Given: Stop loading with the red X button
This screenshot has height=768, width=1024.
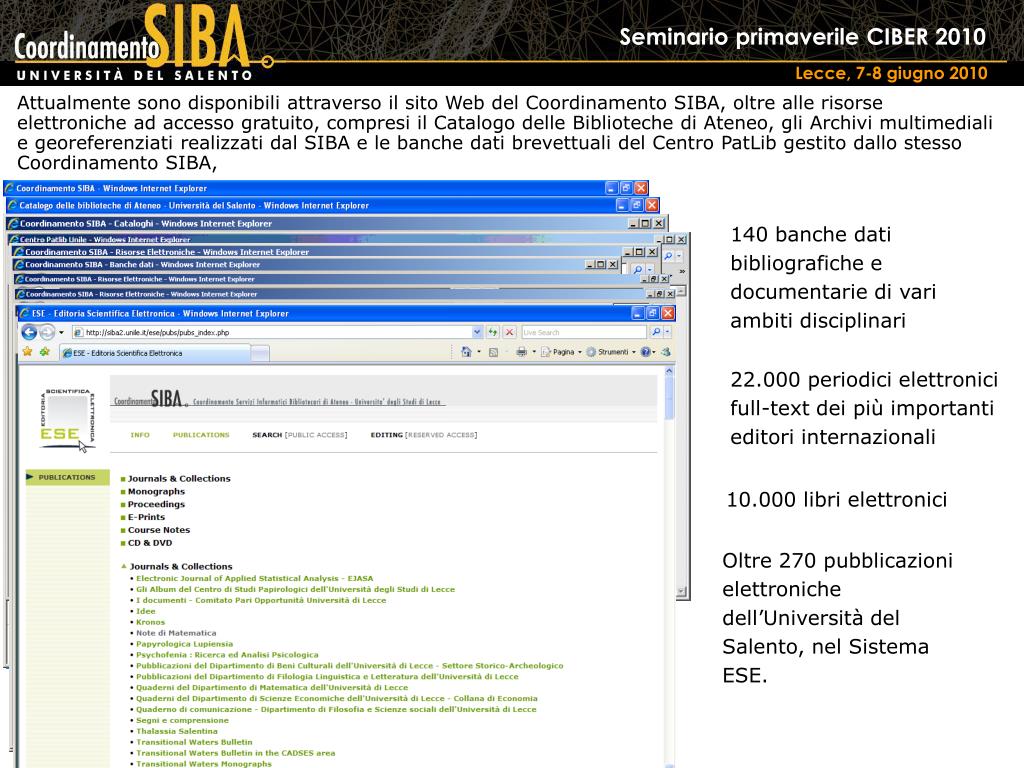Looking at the screenshot, I should point(509,332).
